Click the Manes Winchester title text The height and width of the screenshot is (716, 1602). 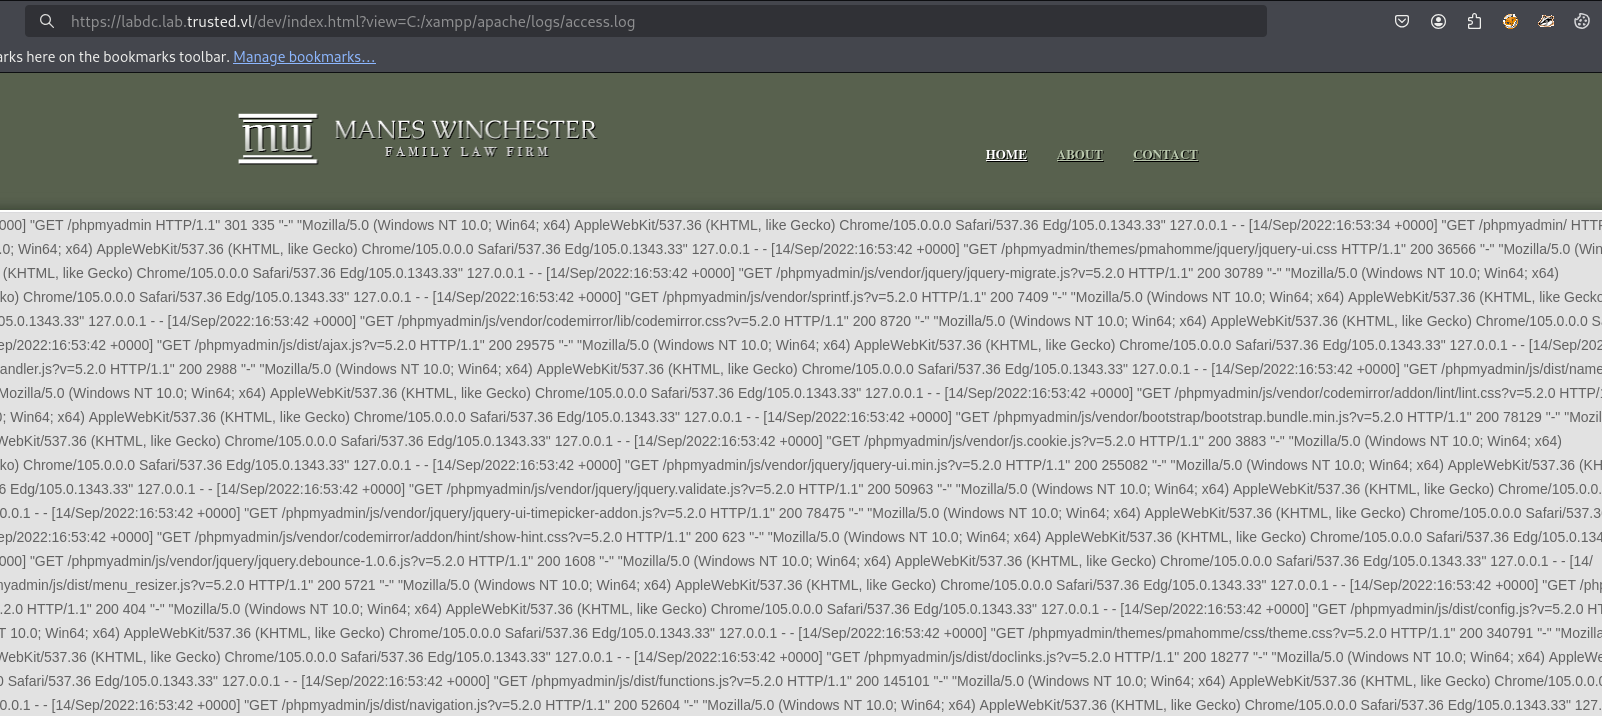466,129
